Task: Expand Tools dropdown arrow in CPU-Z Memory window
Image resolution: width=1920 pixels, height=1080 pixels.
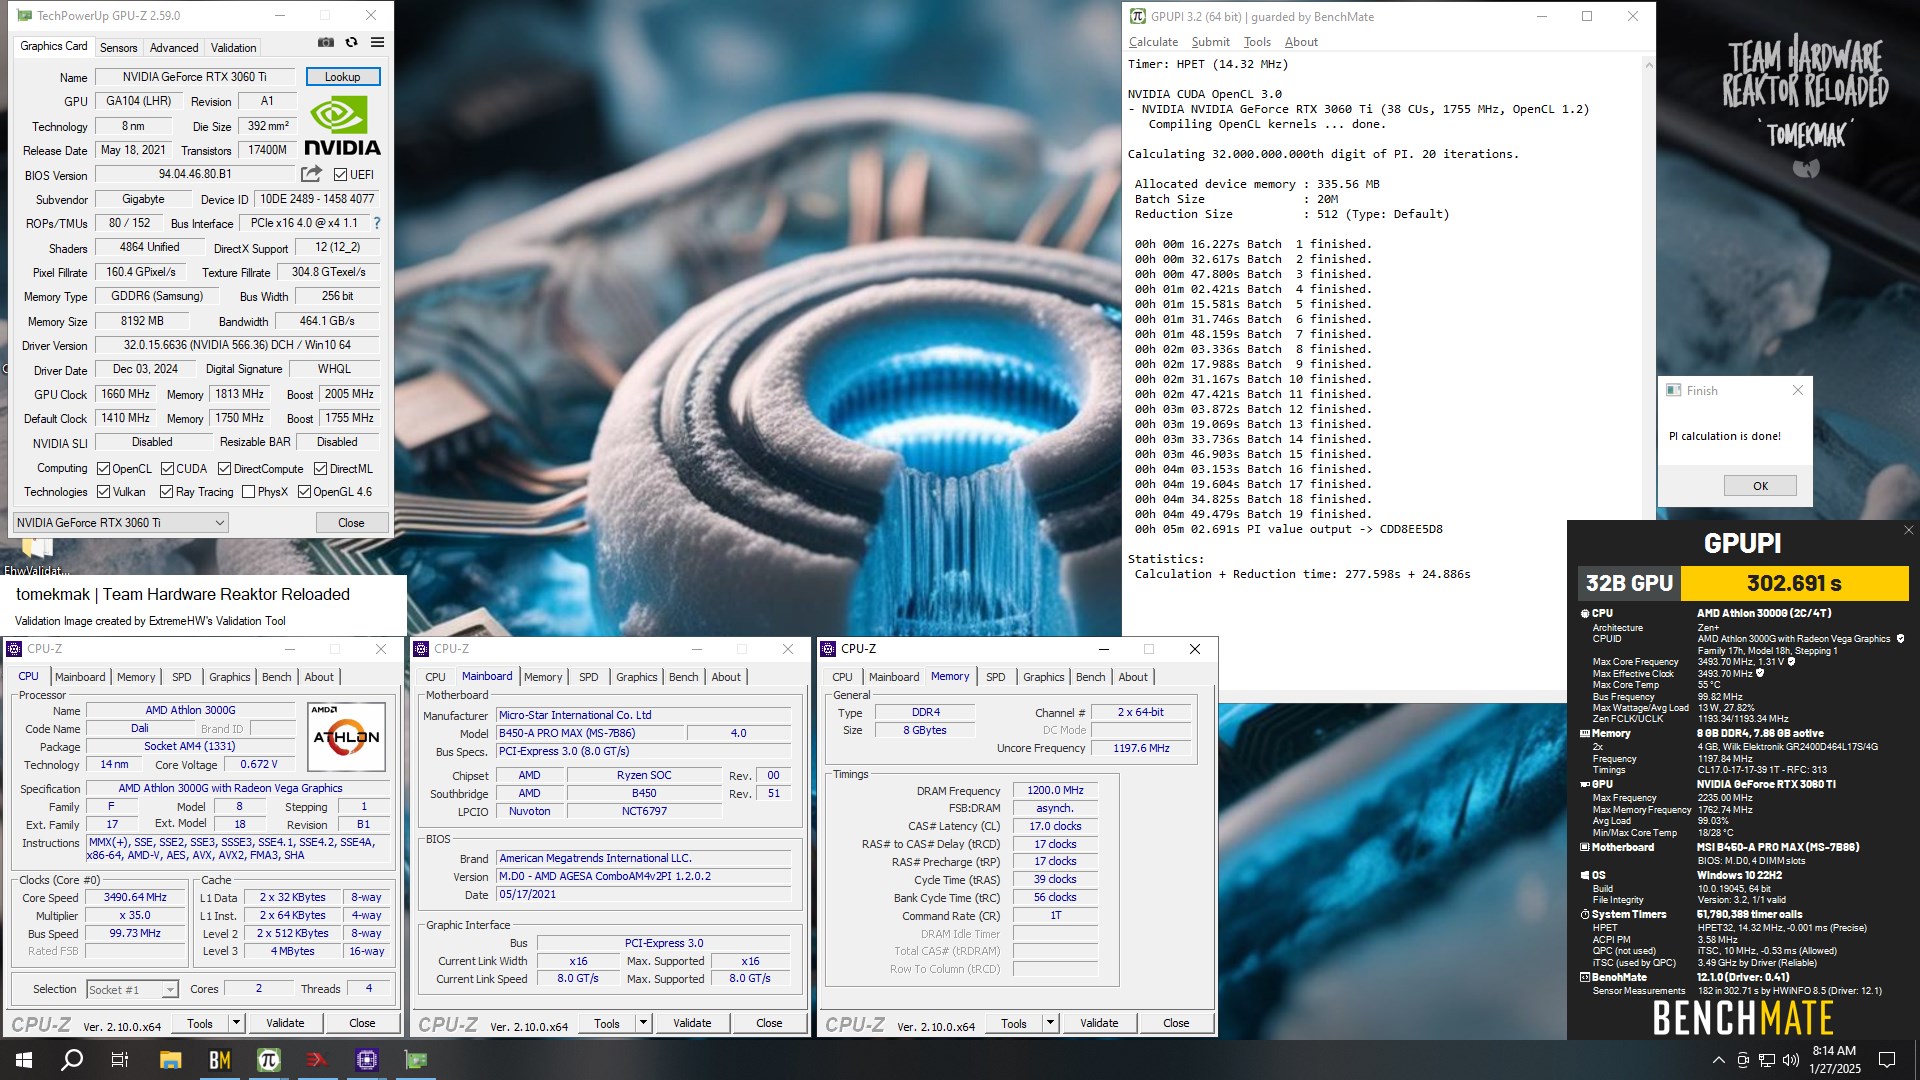Action: pyautogui.click(x=1051, y=1023)
